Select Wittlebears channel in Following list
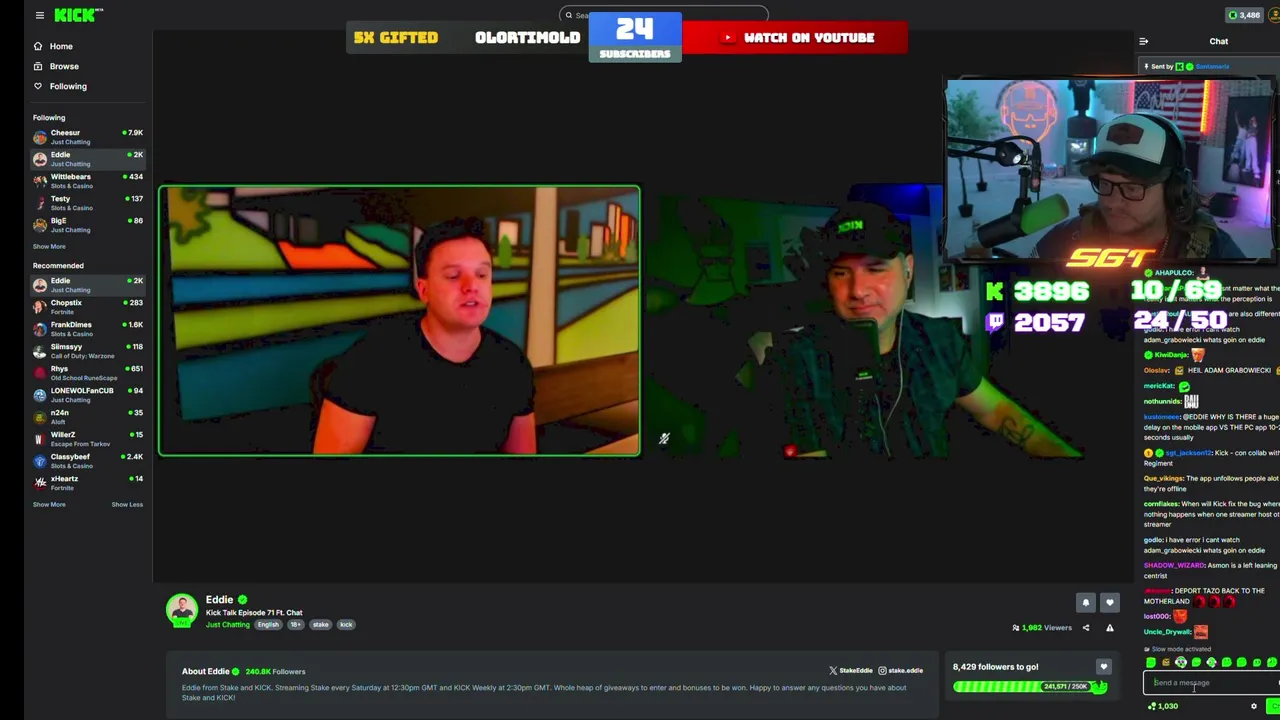 click(x=87, y=181)
